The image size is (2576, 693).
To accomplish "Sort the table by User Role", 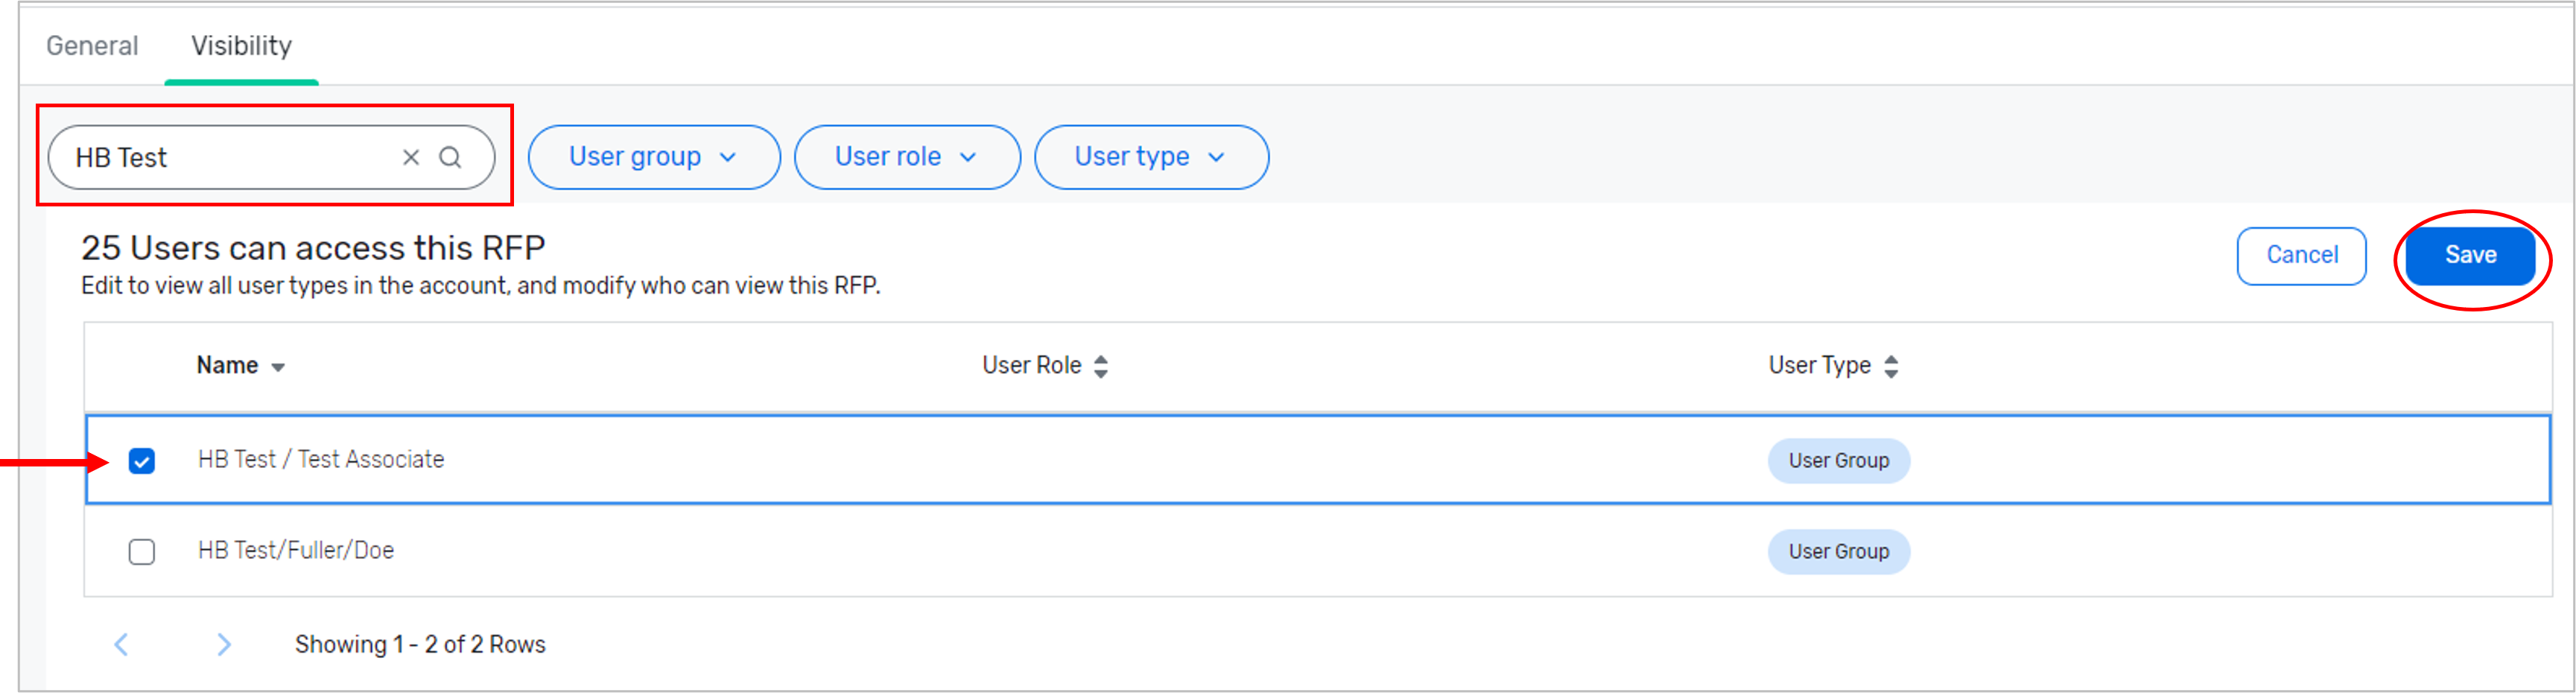I will pos(1100,366).
